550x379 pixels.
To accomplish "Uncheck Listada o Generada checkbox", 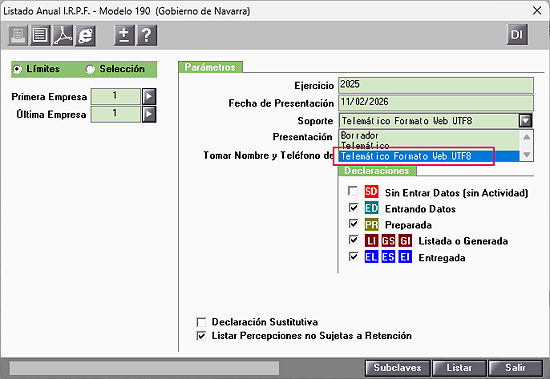I will click(353, 240).
